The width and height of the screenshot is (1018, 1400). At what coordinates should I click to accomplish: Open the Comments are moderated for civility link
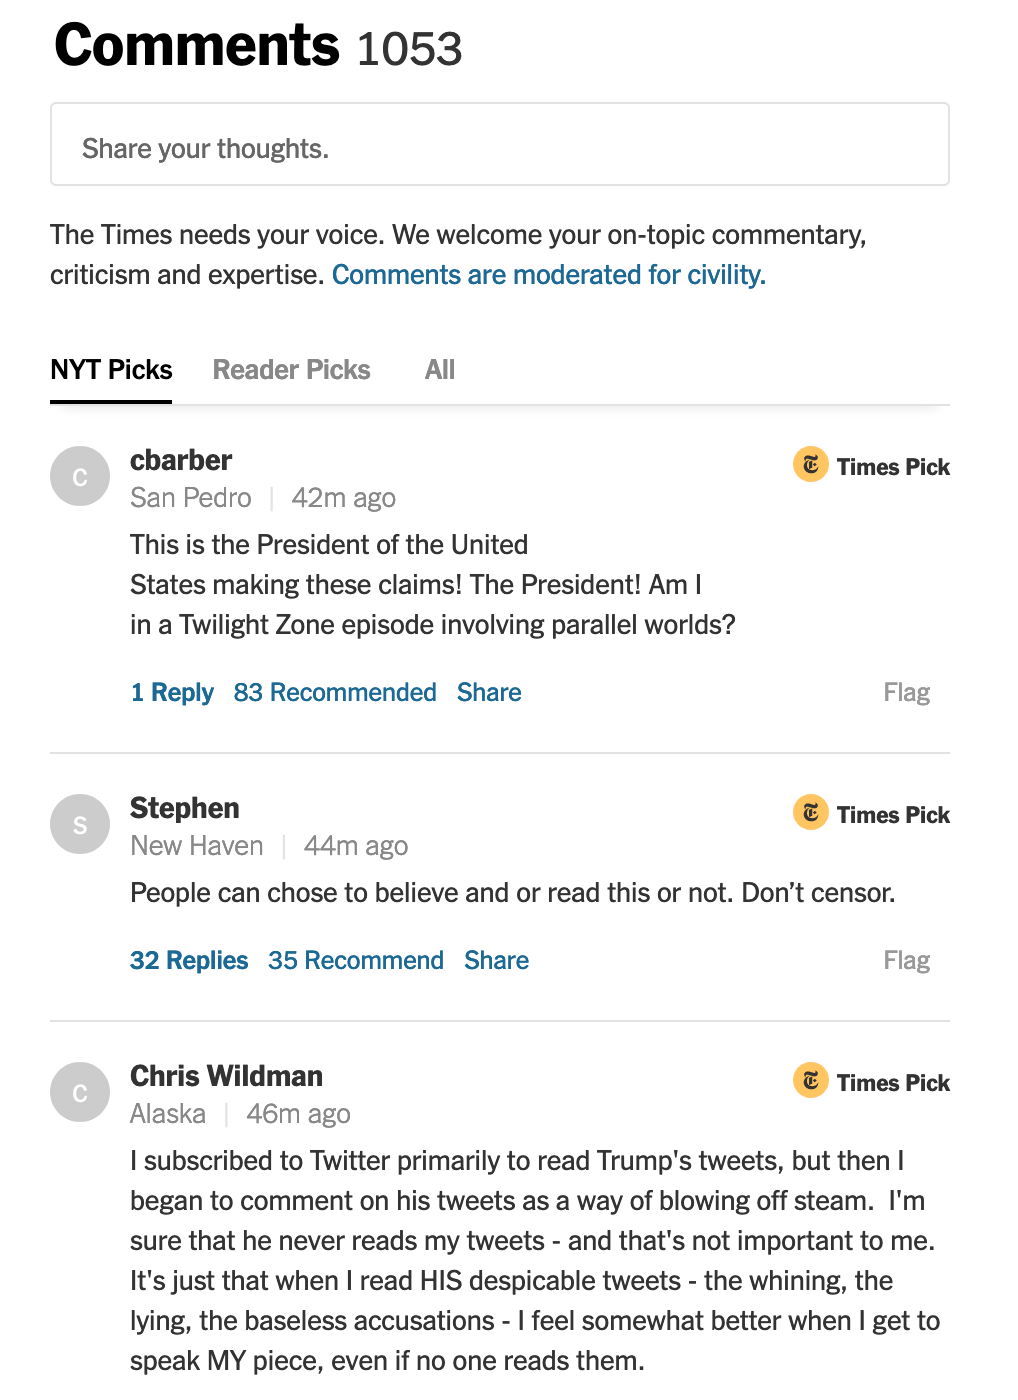pyautogui.click(x=549, y=275)
